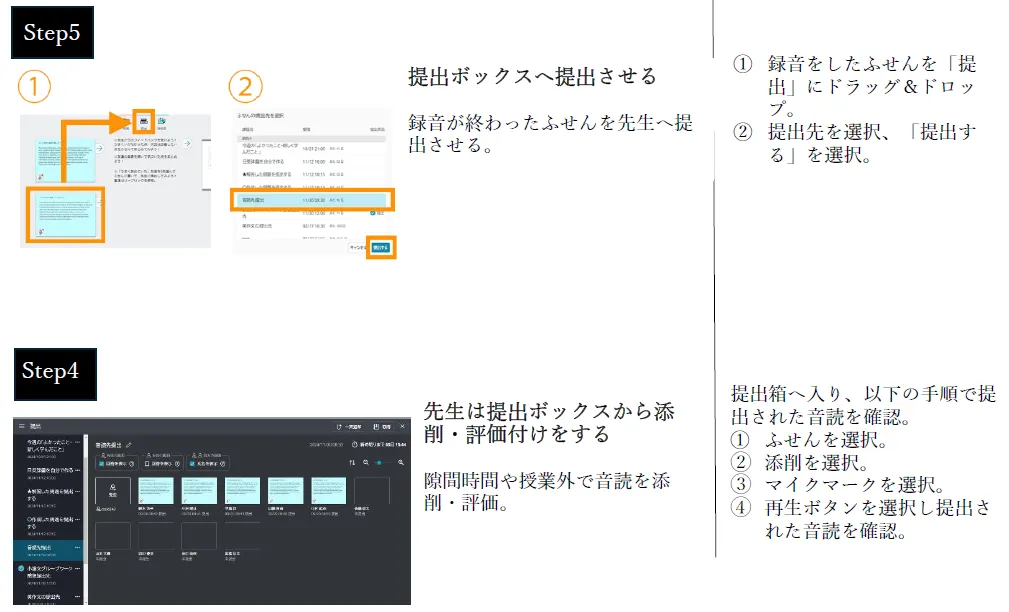Viewport: 1009px width, 612px height.
Task: Click the icon right of the submit box
Action: pyautogui.click(x=163, y=121)
